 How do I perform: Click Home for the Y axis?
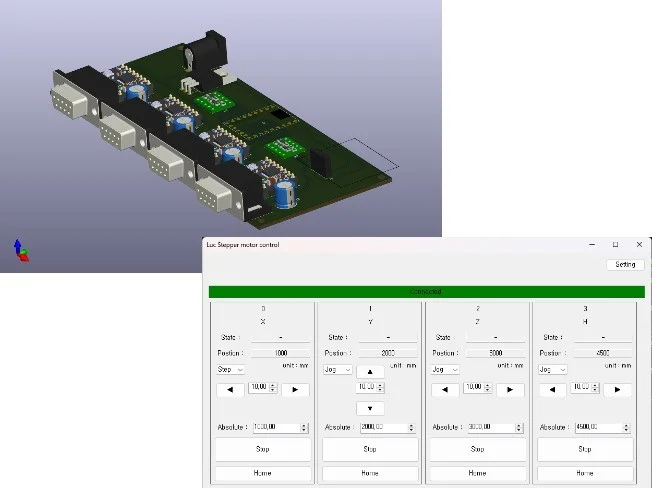[370, 473]
